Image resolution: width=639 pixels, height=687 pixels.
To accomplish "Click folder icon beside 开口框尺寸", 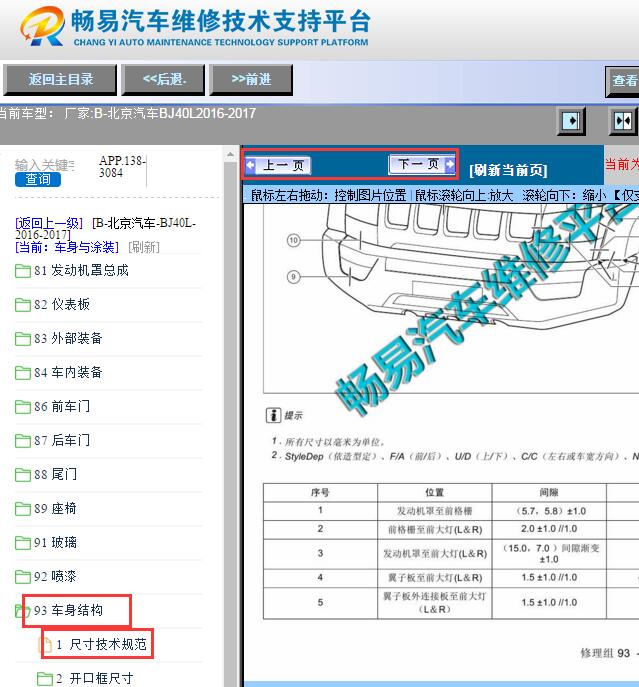I will 45,679.
